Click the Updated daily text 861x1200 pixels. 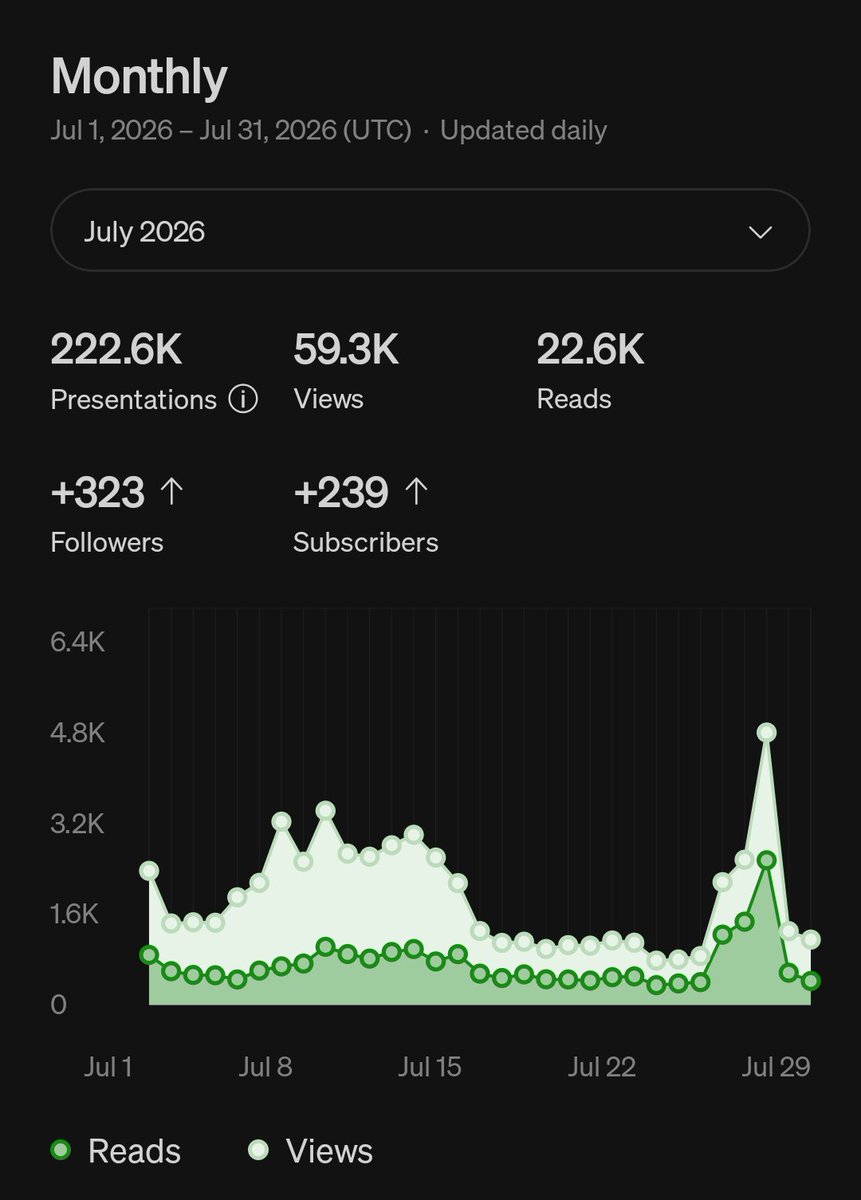pyautogui.click(x=523, y=130)
